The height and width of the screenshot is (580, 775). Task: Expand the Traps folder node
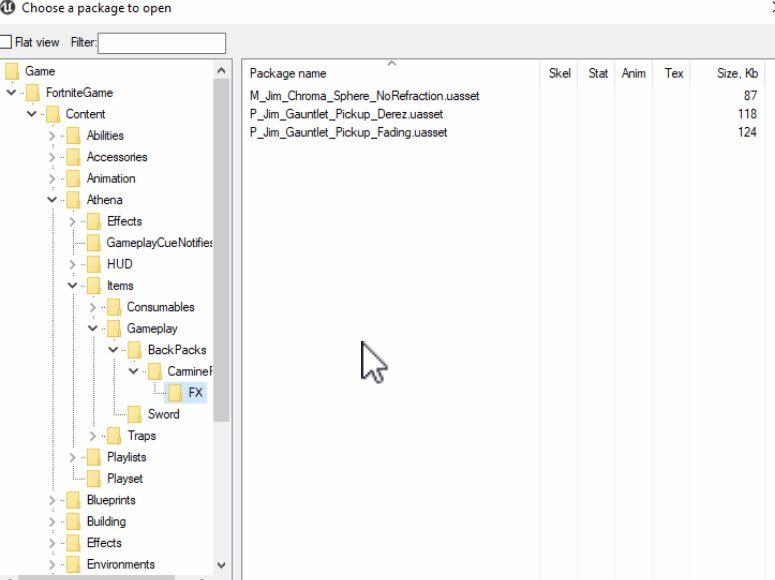pyautogui.click(x=92, y=436)
